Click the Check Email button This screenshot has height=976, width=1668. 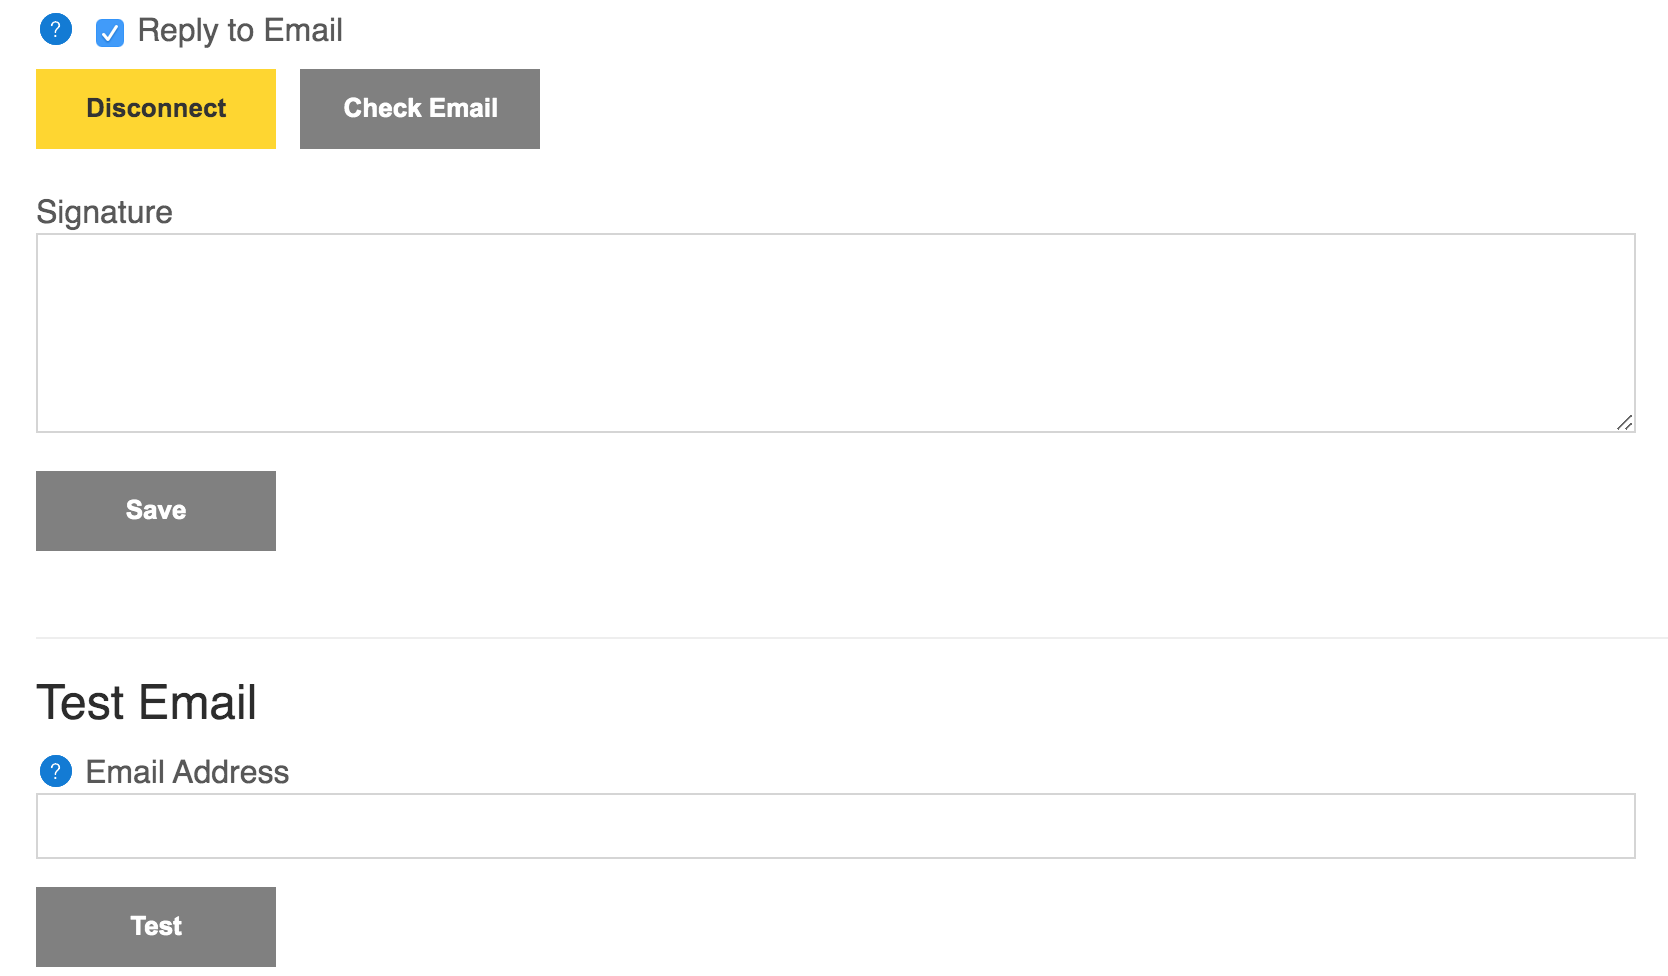pyautogui.click(x=420, y=109)
